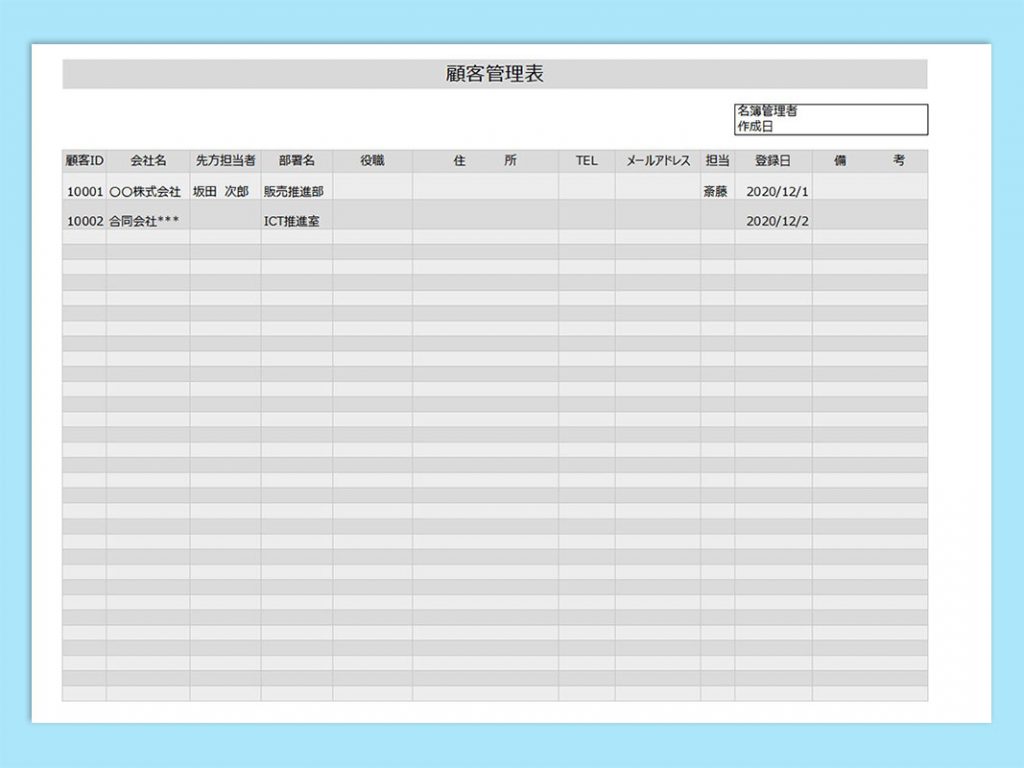Click the 斎藤 person-in-charge cell
This screenshot has width=1024, height=768.
click(x=717, y=192)
